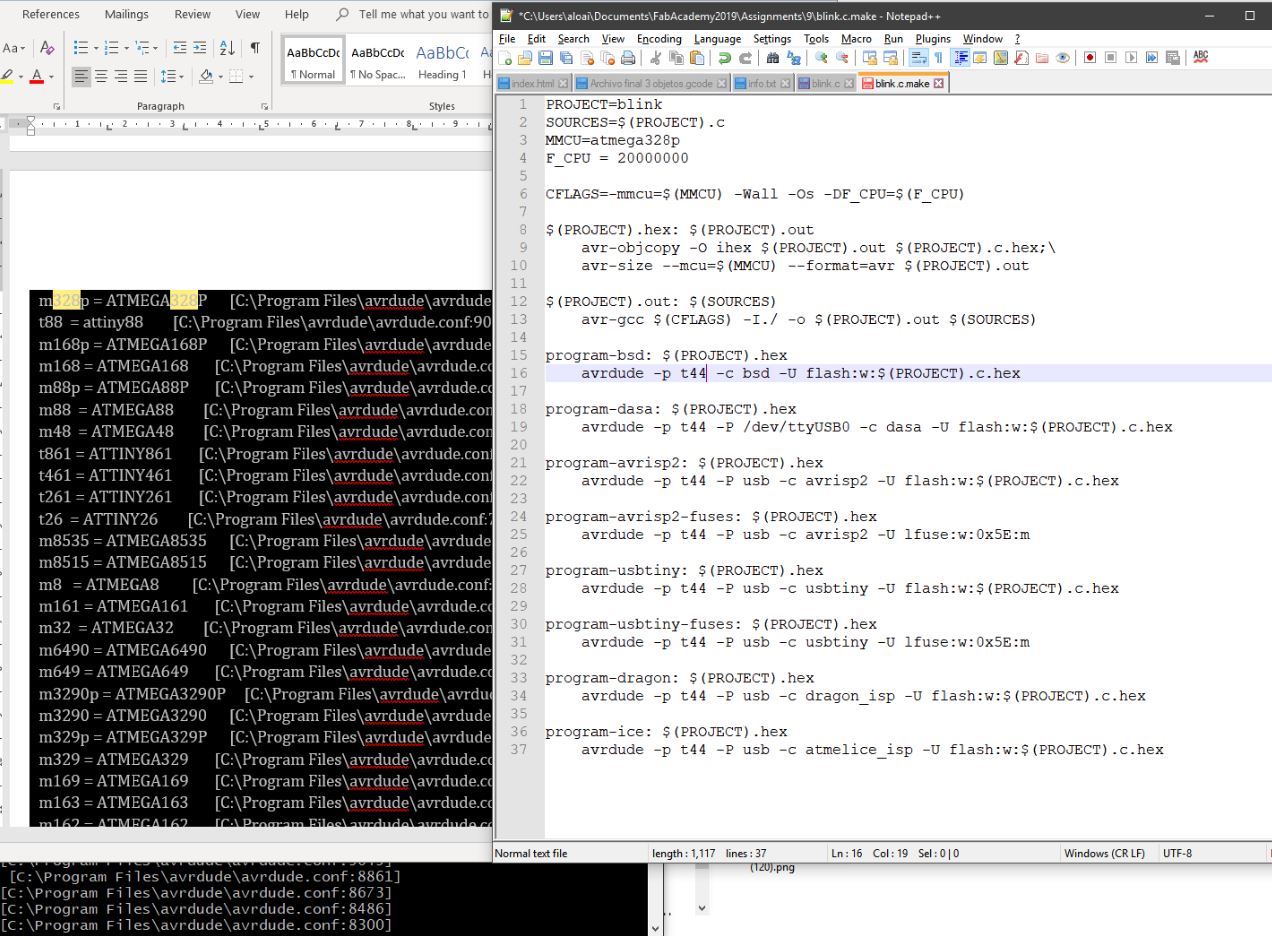Screen dimensions: 1272x936
Task: Click the Replace icon in Notepad++ toolbar
Action: tap(793, 58)
